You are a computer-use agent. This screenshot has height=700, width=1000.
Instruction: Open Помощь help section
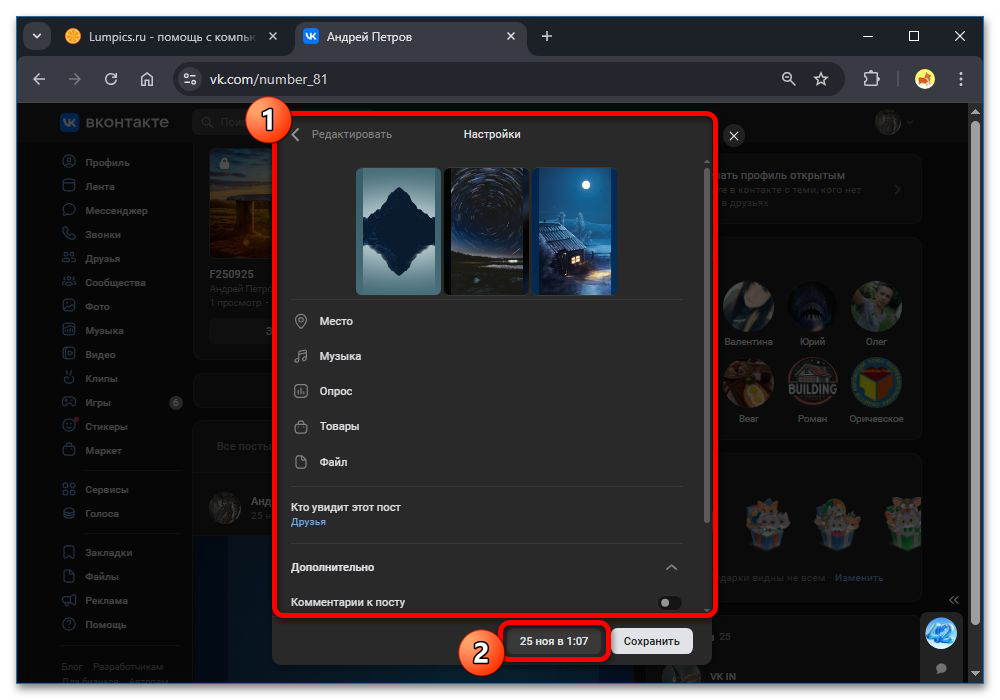94,625
